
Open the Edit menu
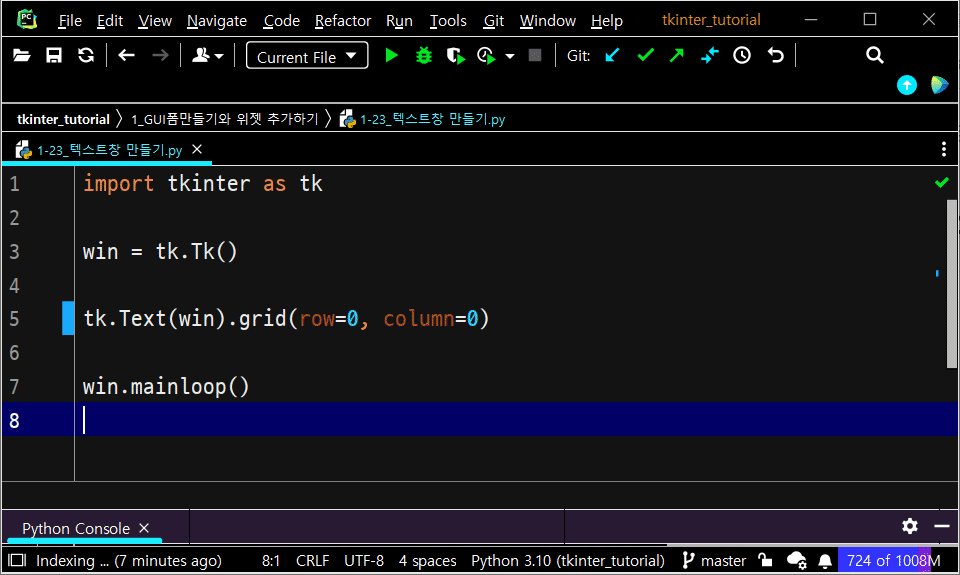pos(110,21)
